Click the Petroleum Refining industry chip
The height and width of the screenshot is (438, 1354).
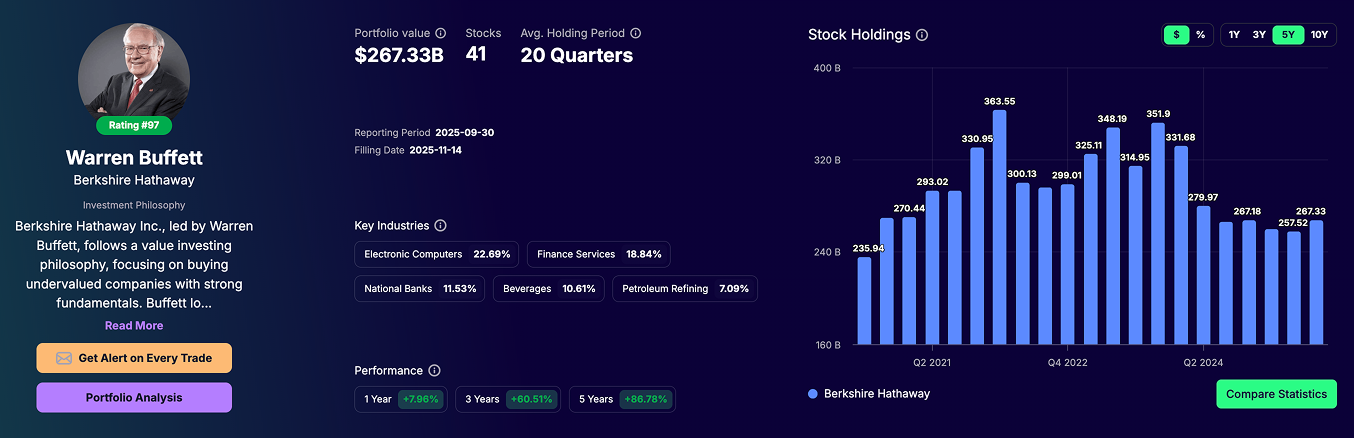(685, 289)
